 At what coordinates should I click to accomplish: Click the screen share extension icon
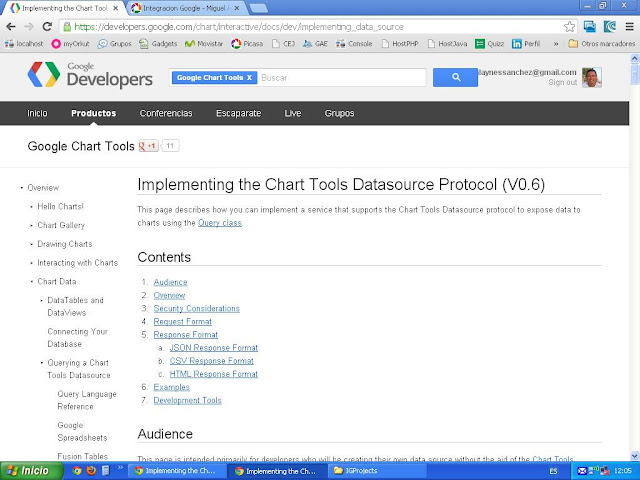[x=589, y=27]
